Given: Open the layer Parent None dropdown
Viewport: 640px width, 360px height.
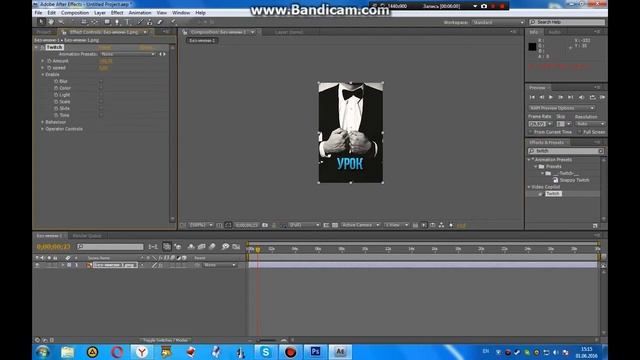Looking at the screenshot, I should click(220, 265).
